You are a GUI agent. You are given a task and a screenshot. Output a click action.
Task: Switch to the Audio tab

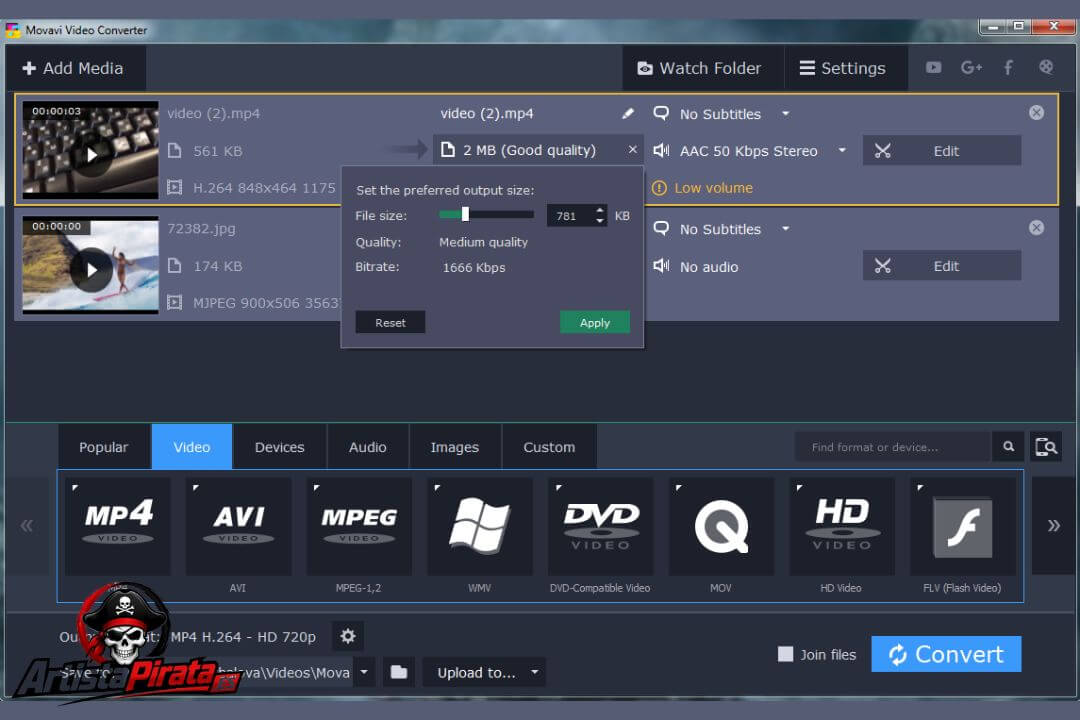click(x=367, y=447)
